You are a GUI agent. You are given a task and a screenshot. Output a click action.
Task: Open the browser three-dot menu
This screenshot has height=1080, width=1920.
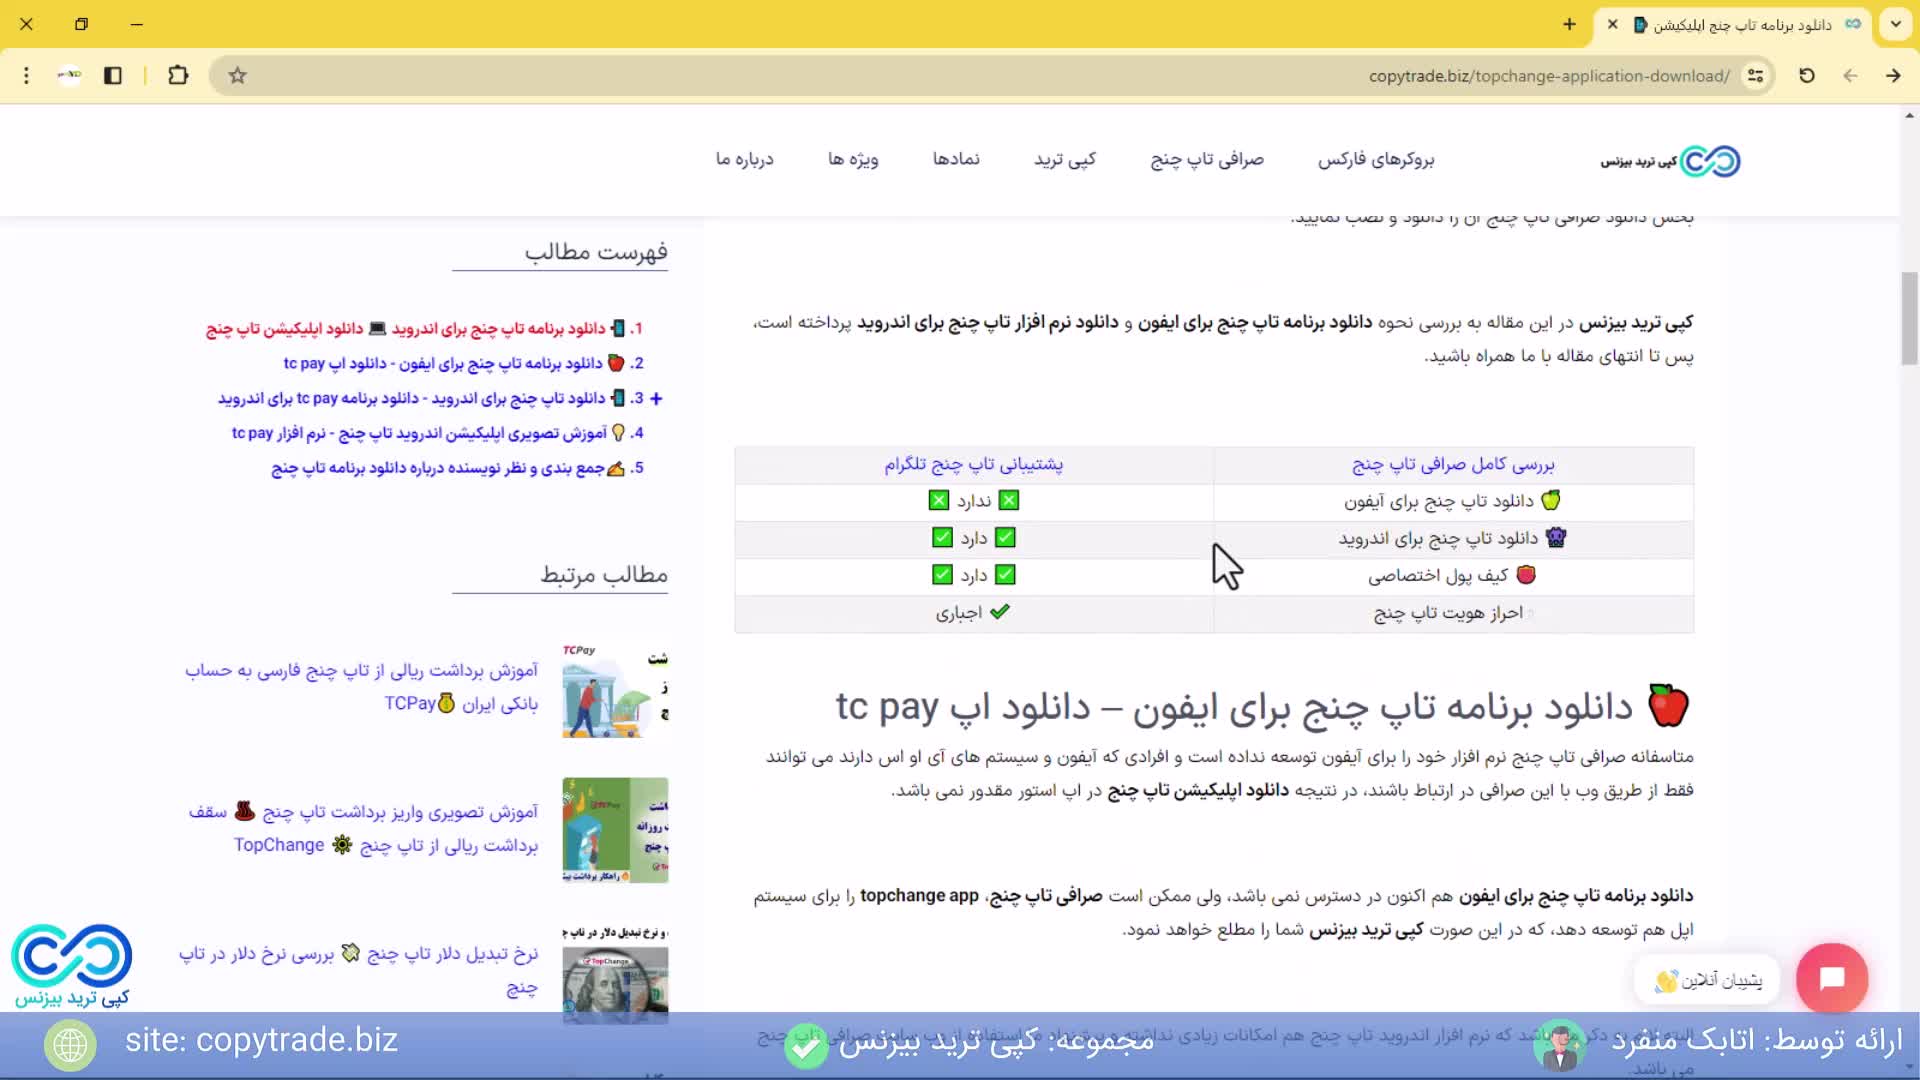click(27, 76)
